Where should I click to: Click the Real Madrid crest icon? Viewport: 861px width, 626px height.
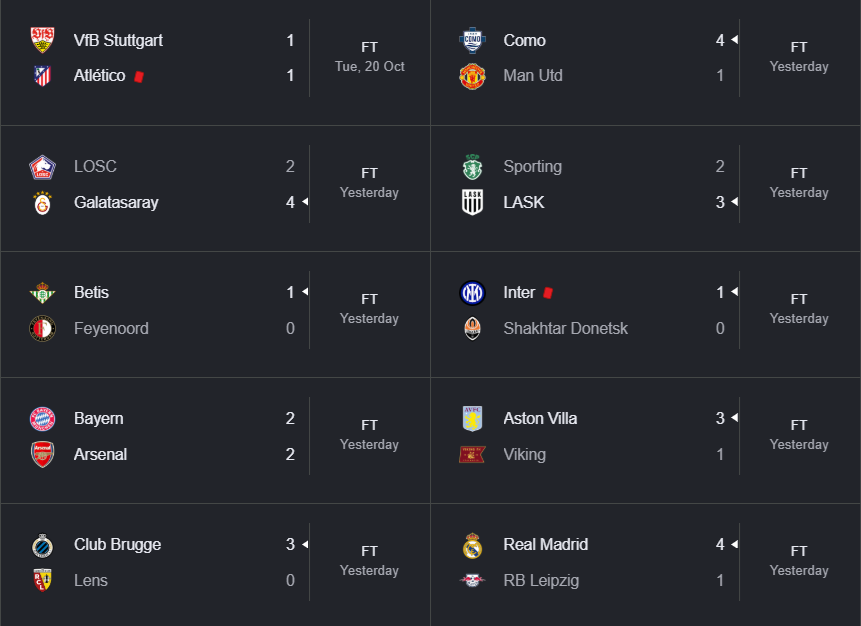point(472,545)
